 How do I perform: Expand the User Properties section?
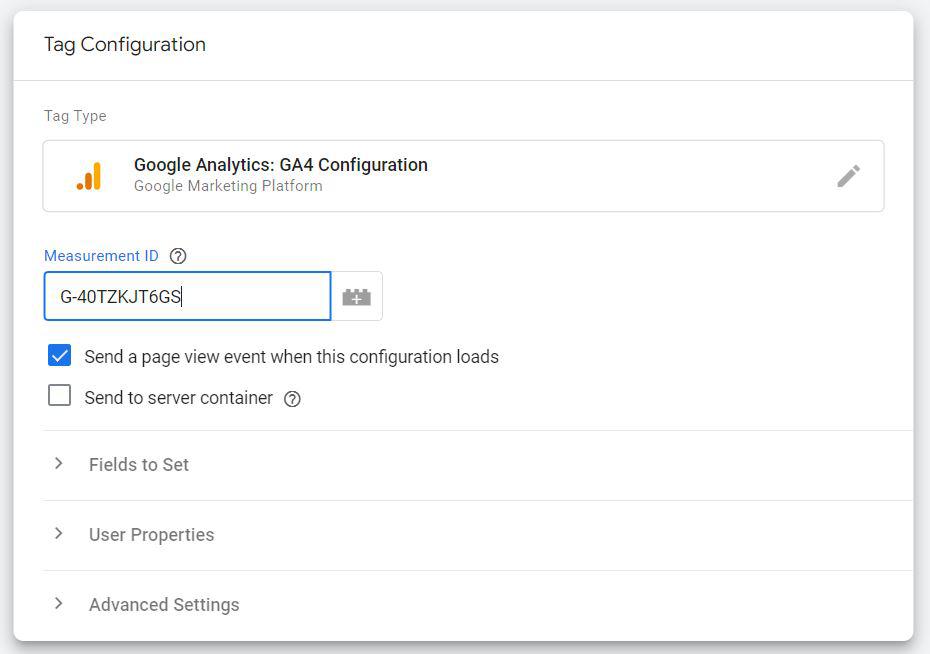coord(151,534)
